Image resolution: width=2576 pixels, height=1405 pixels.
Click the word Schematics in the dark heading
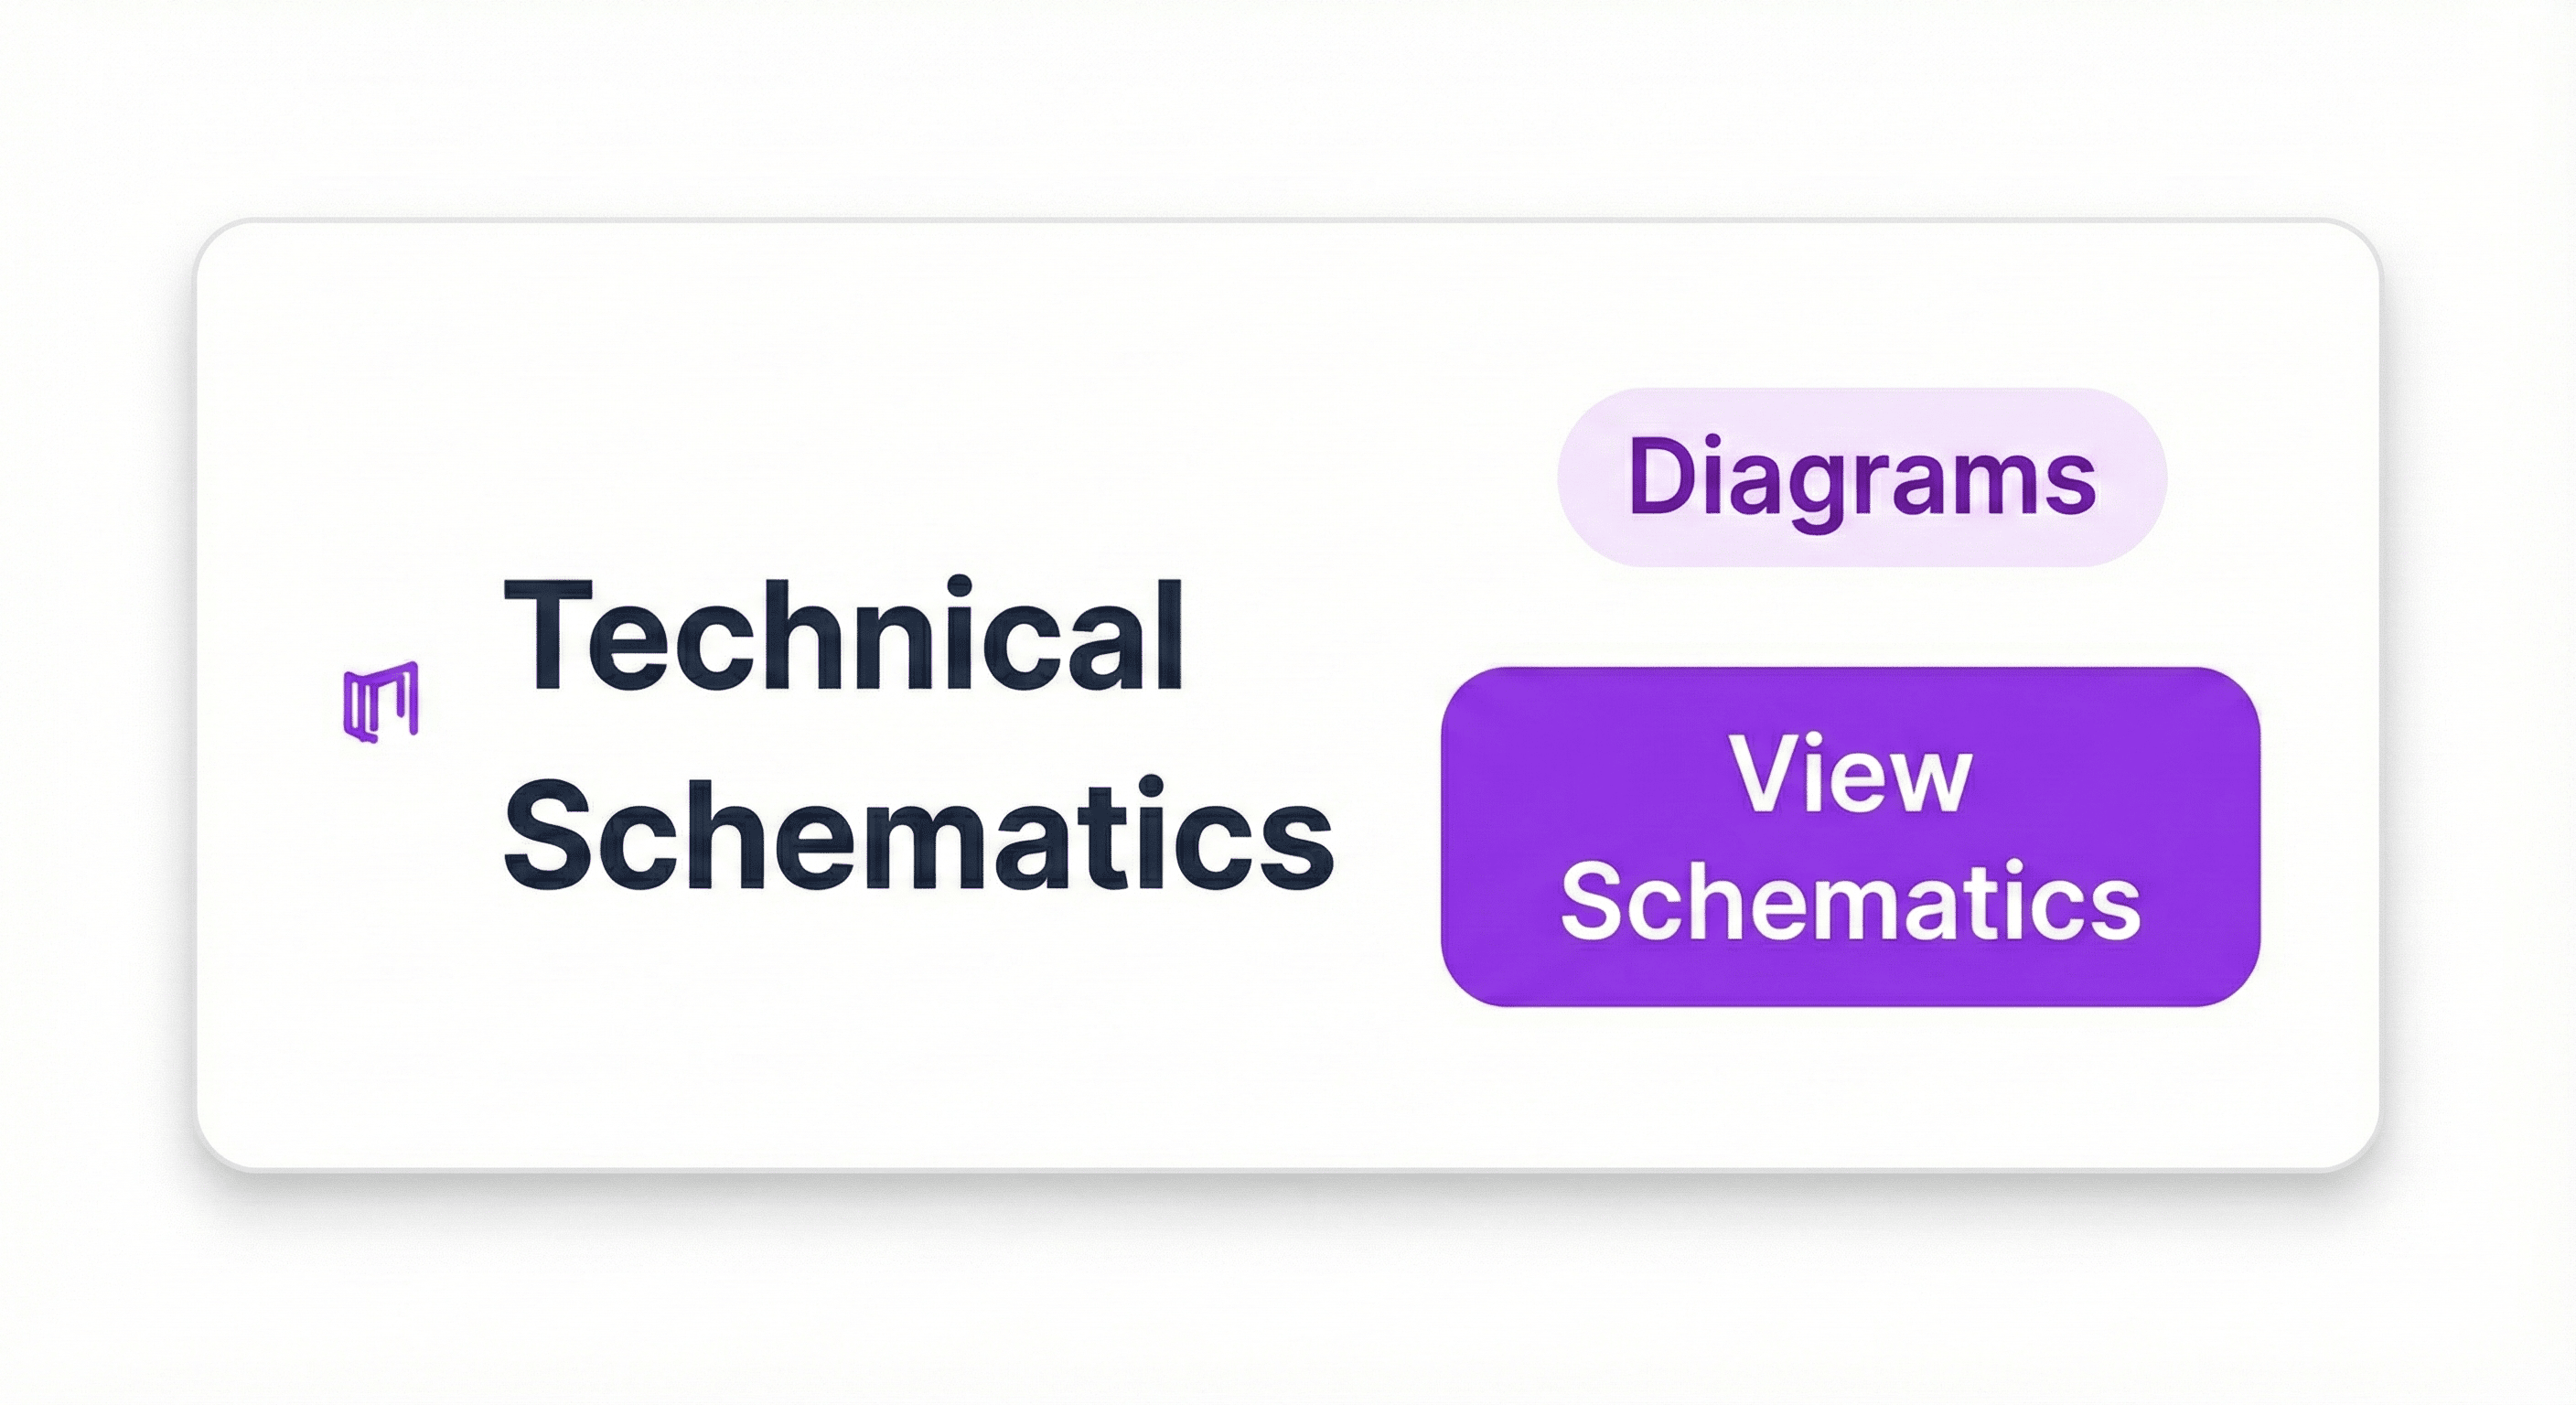pos(917,833)
